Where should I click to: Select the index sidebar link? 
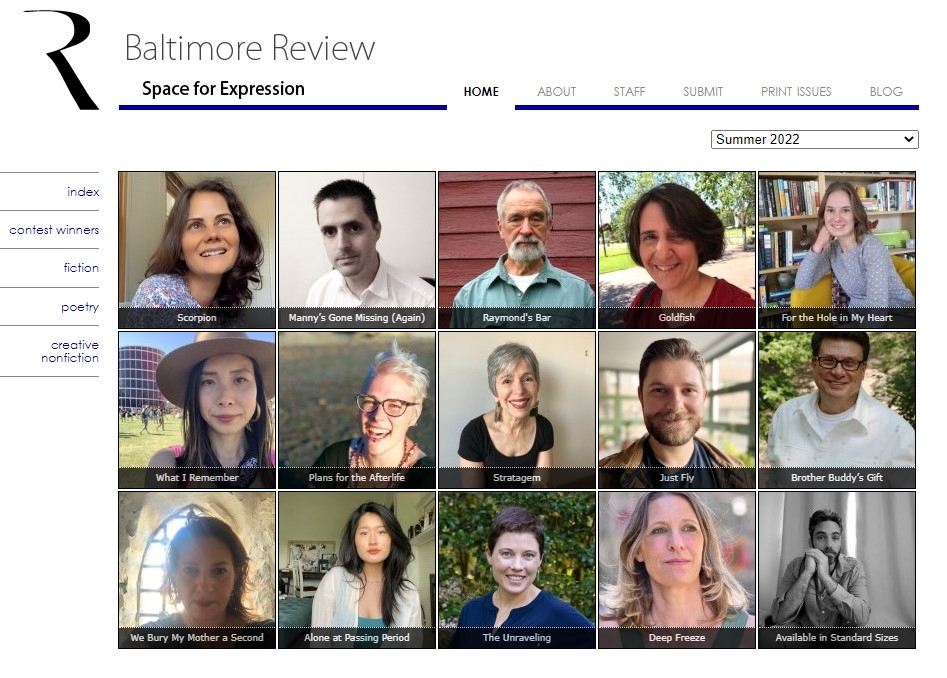(x=83, y=192)
